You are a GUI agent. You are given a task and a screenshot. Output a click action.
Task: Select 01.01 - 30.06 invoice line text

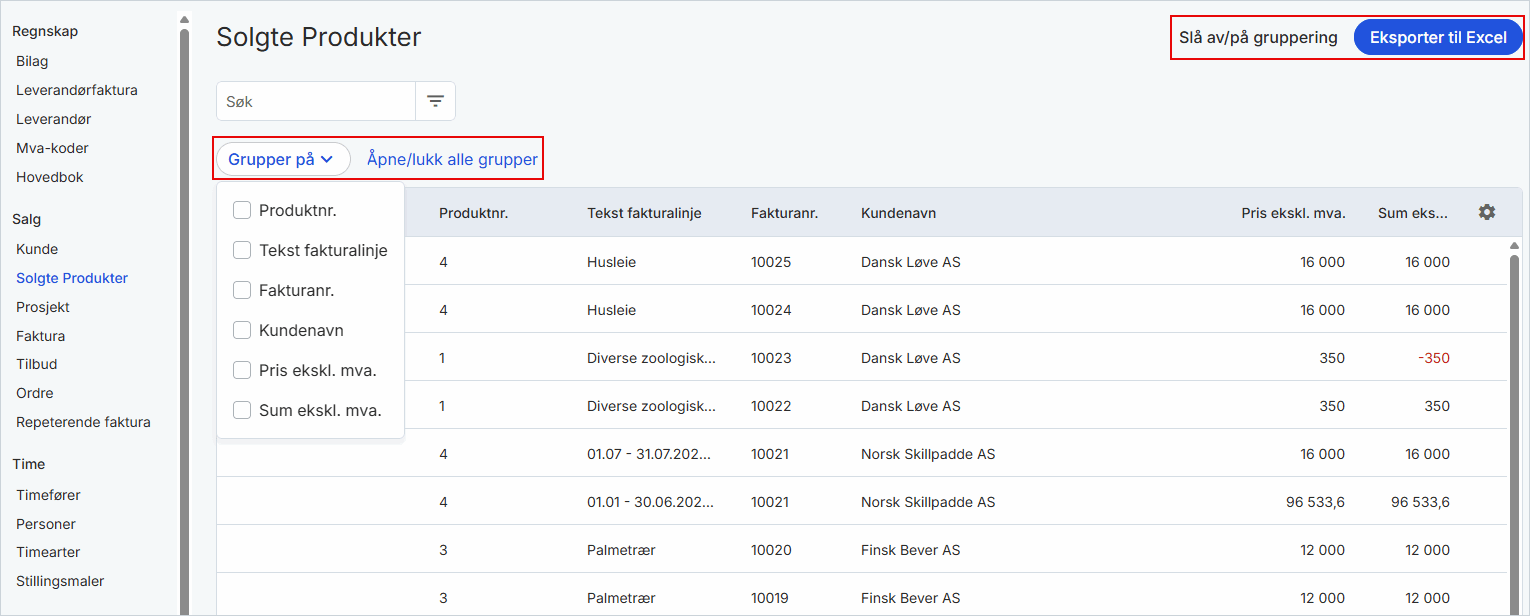click(651, 502)
